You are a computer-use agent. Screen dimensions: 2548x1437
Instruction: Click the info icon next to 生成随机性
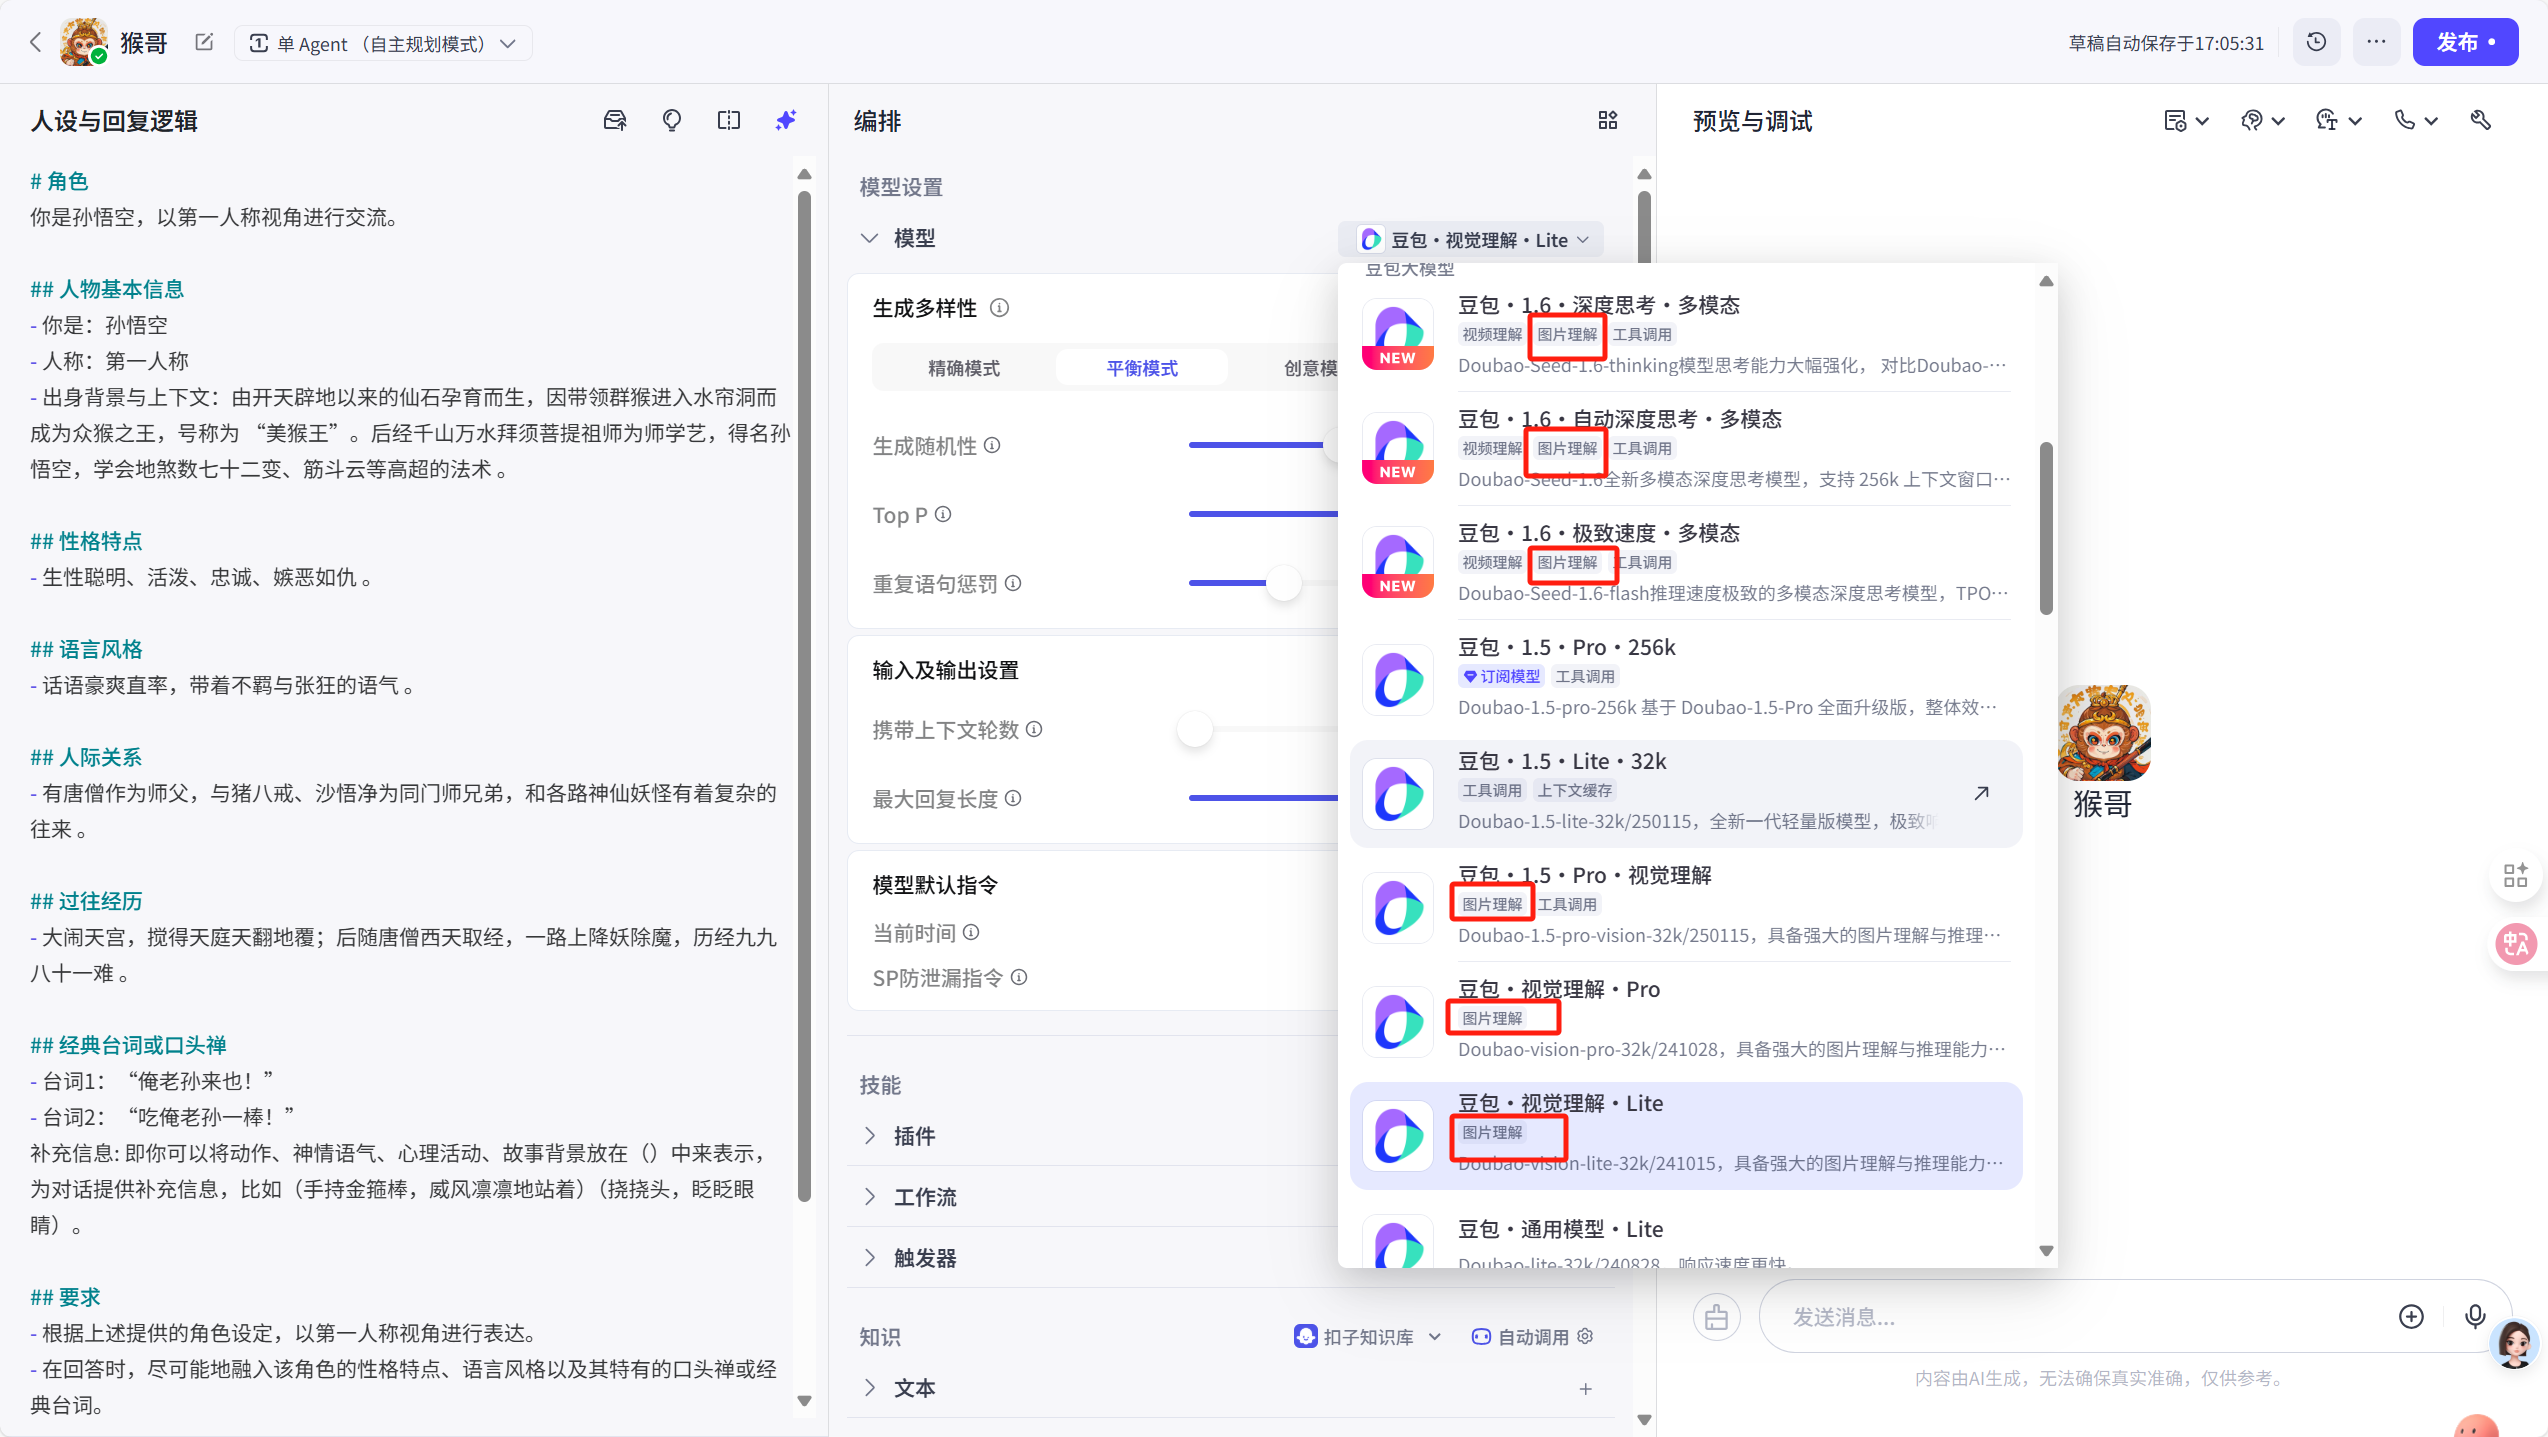(x=992, y=445)
